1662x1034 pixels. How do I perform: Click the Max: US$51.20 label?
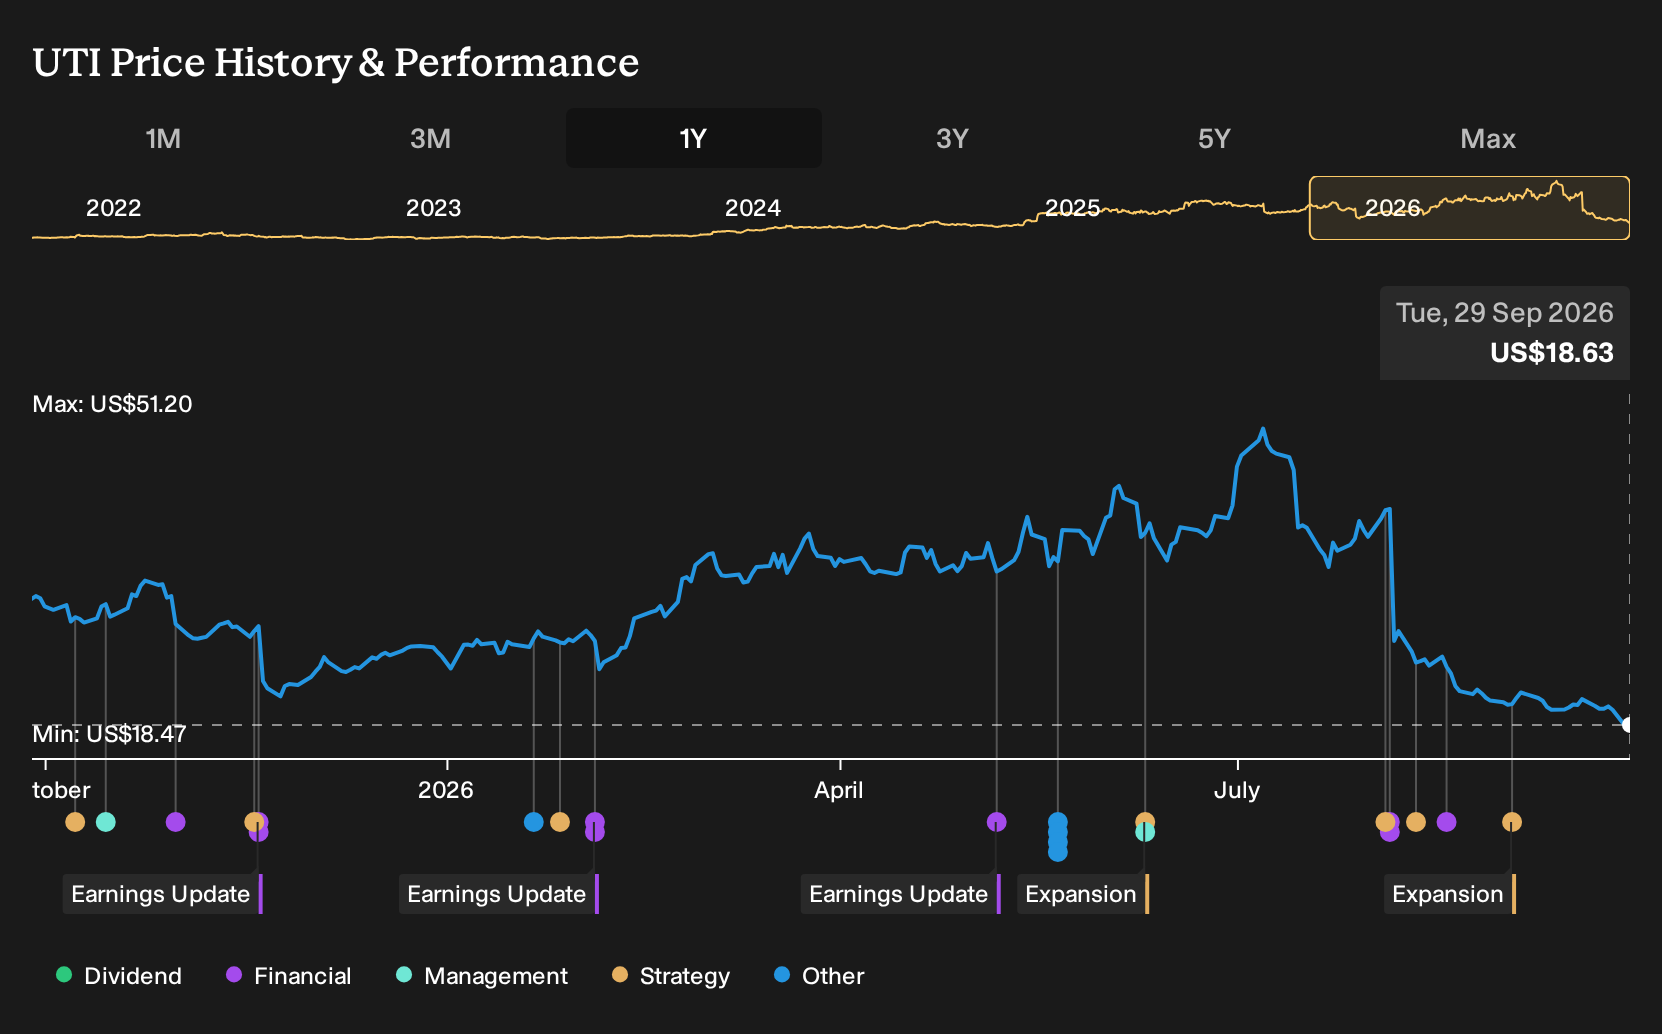[112, 404]
